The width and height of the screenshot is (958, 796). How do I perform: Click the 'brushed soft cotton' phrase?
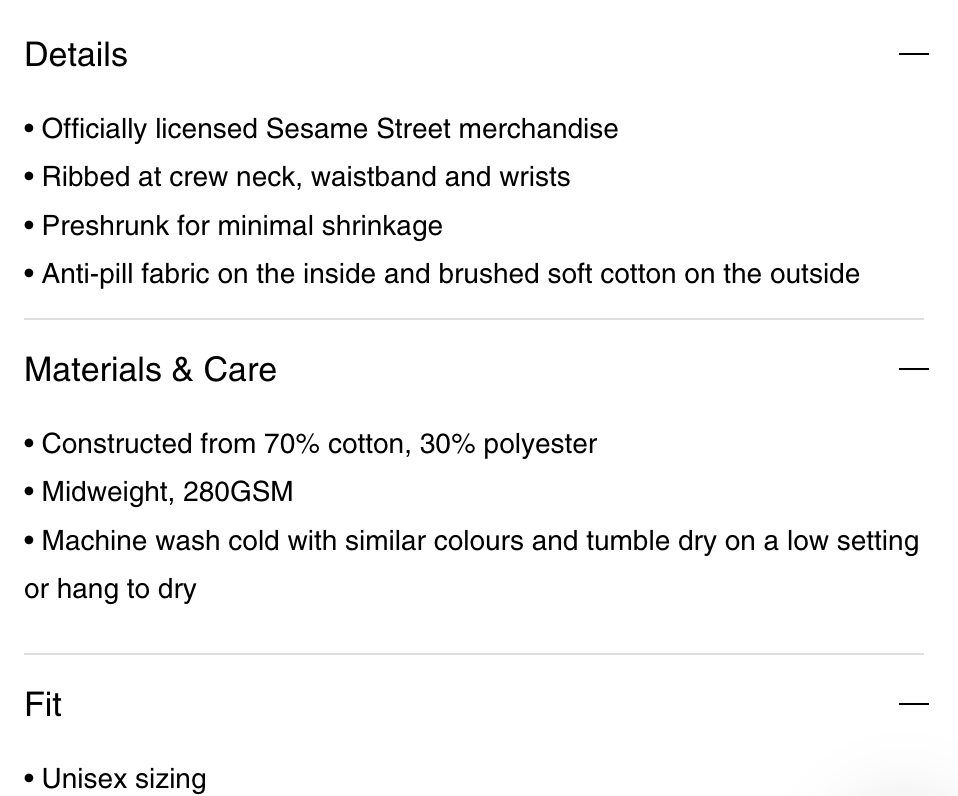pyautogui.click(x=557, y=274)
